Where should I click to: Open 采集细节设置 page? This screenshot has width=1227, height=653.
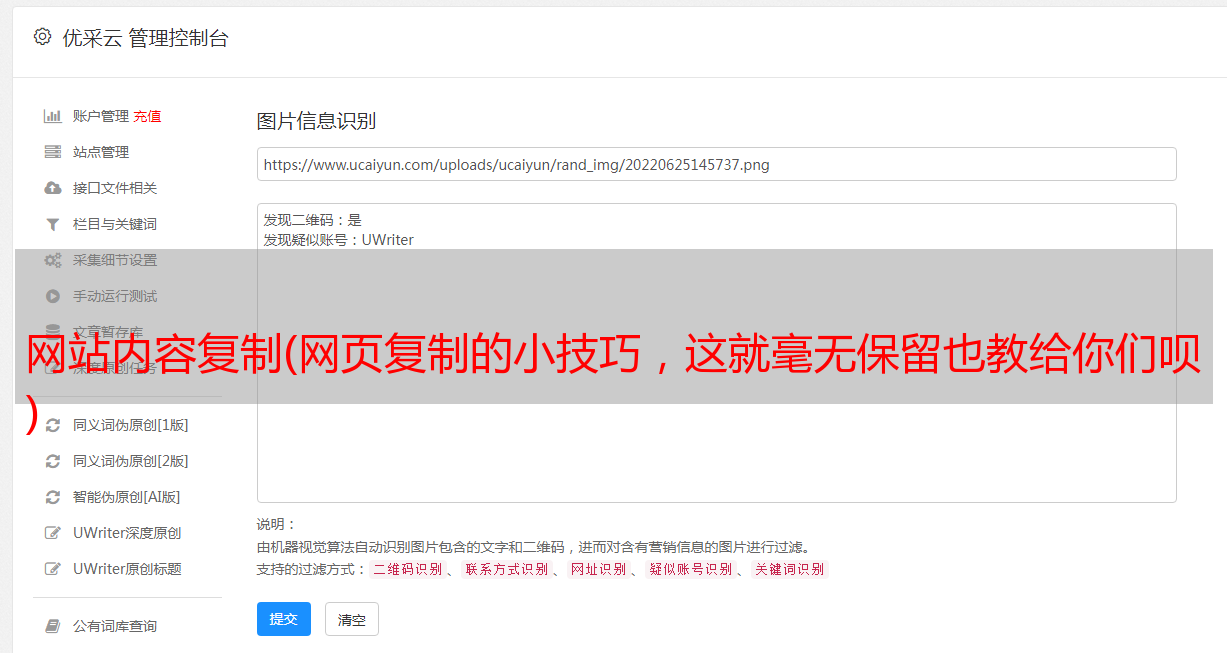pos(115,260)
